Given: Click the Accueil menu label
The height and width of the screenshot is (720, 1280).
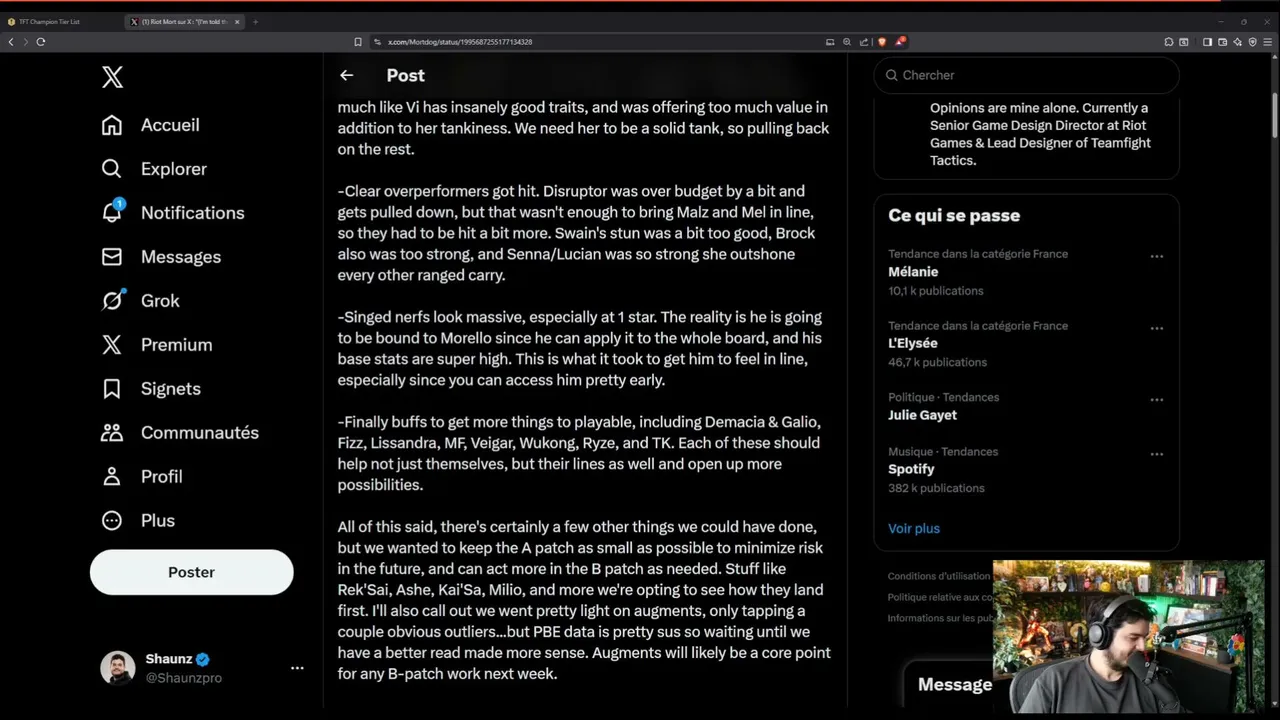Looking at the screenshot, I should 170,125.
